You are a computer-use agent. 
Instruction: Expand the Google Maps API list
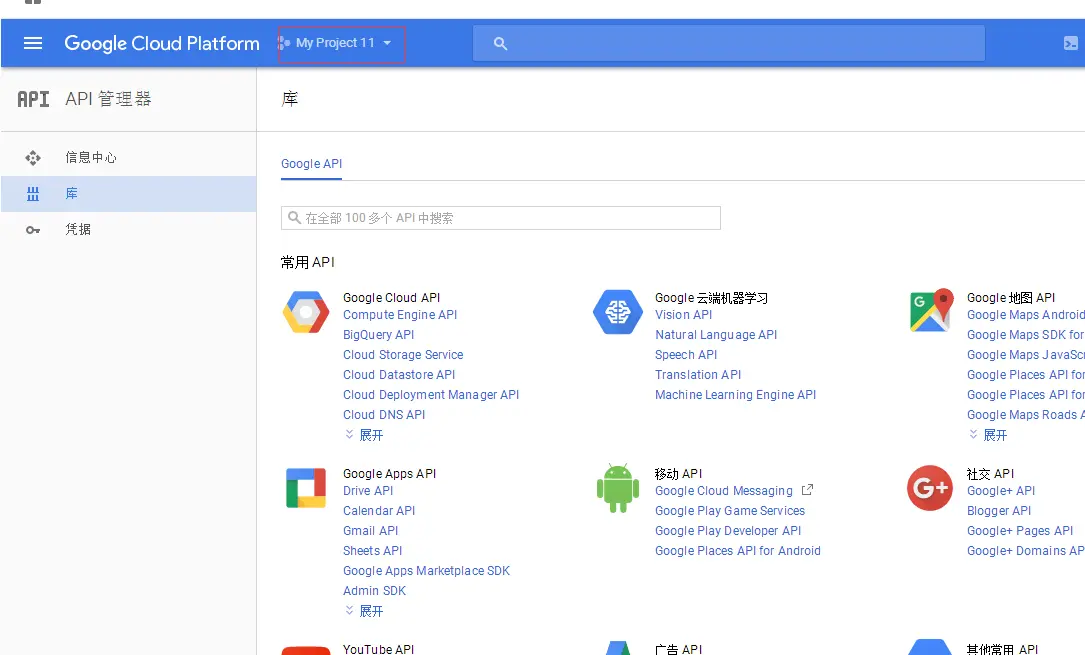pyautogui.click(x=988, y=435)
